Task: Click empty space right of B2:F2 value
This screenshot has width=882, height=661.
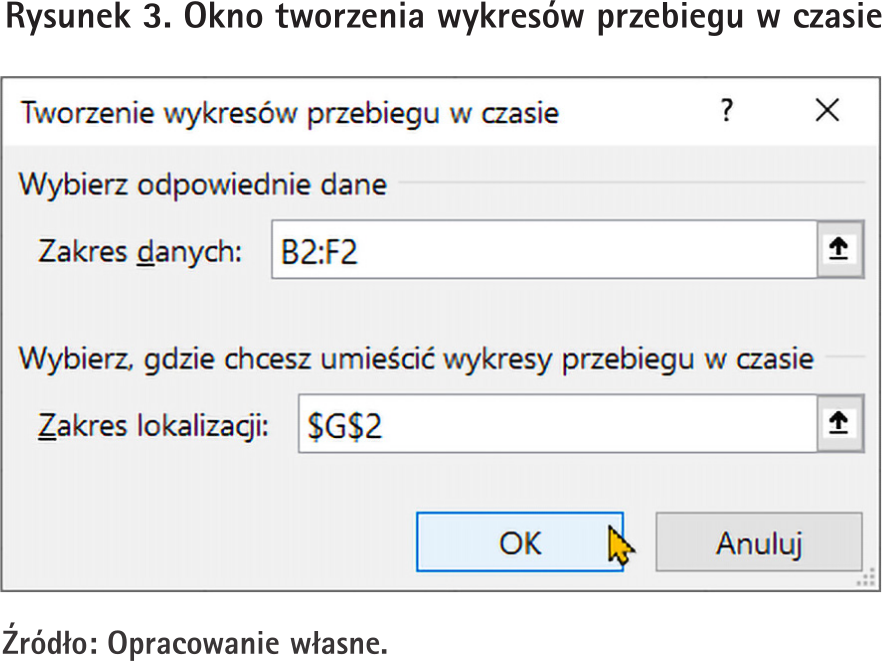Action: [x=585, y=249]
